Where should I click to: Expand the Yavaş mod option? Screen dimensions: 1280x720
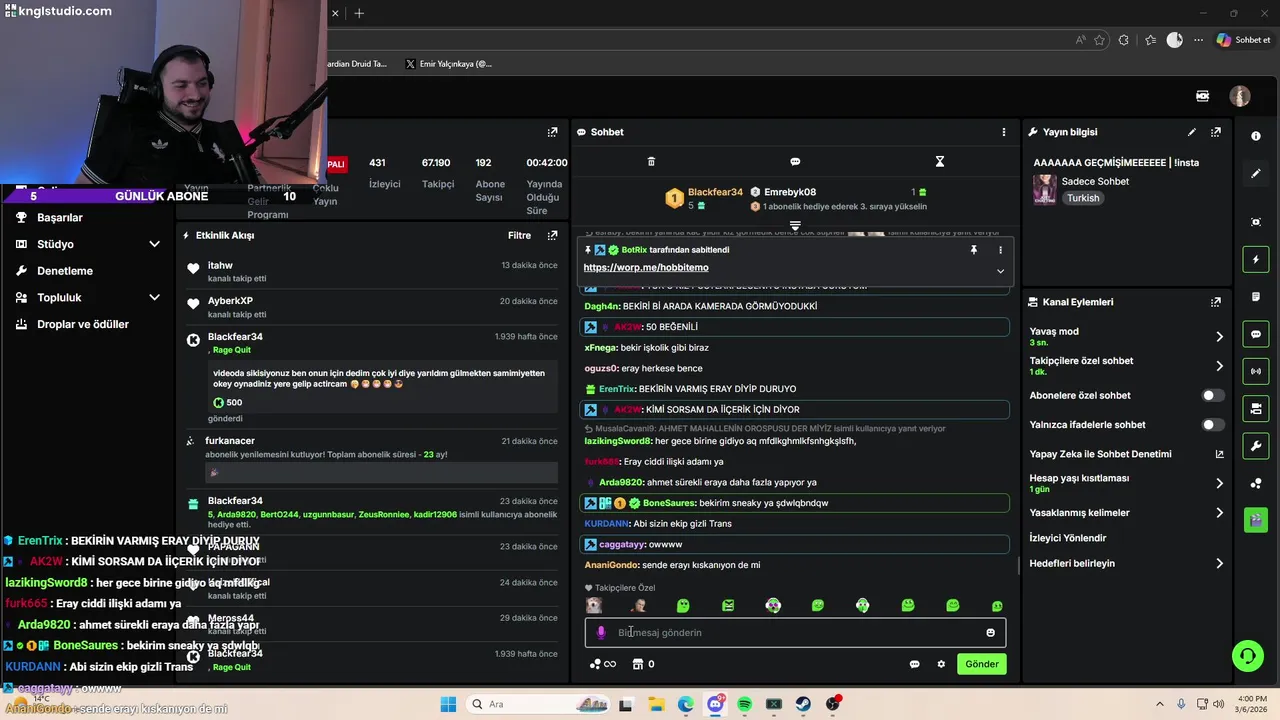(x=1219, y=337)
